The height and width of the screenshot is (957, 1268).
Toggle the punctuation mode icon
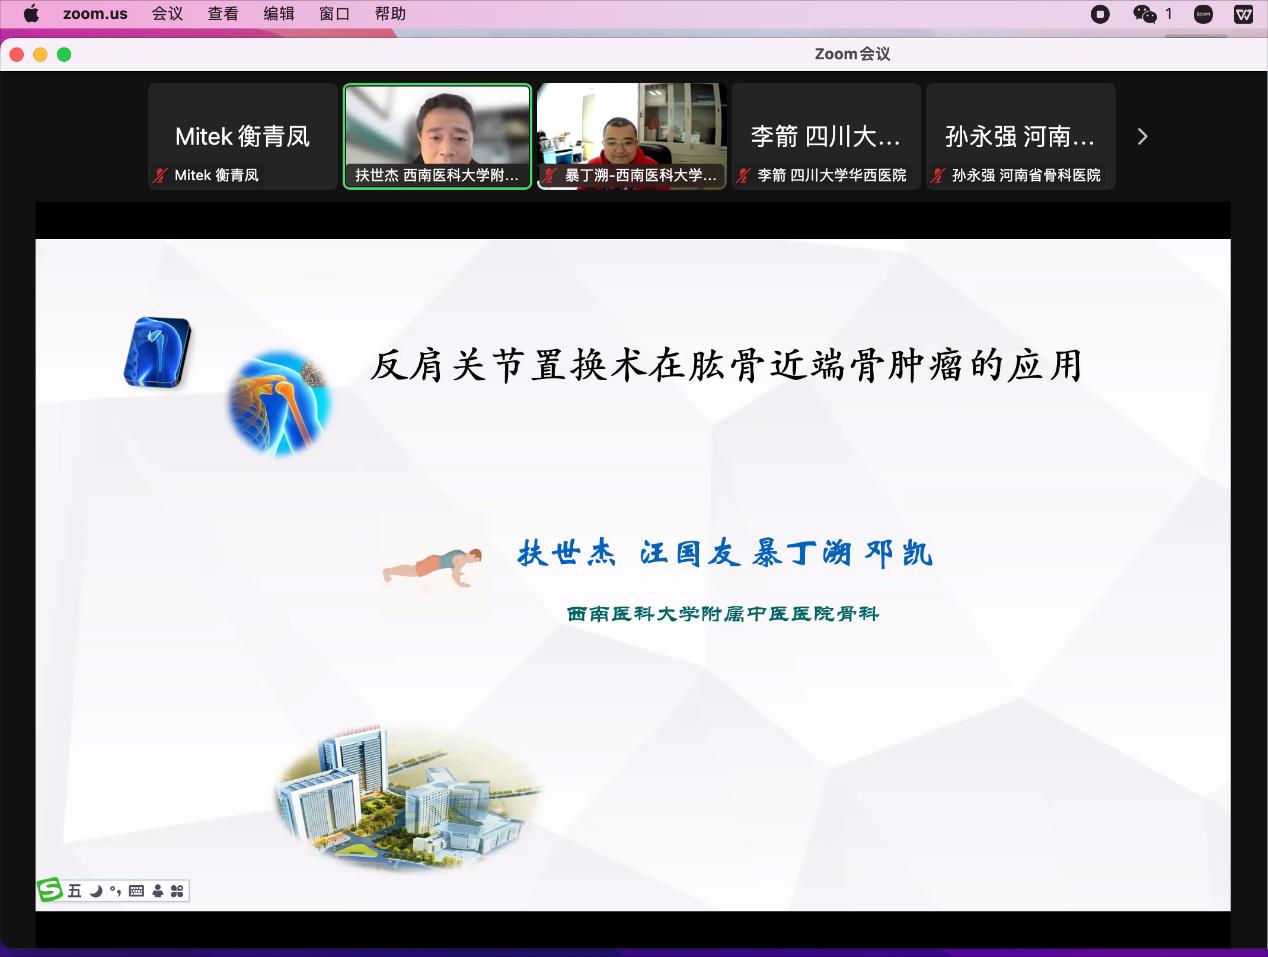tap(116, 891)
